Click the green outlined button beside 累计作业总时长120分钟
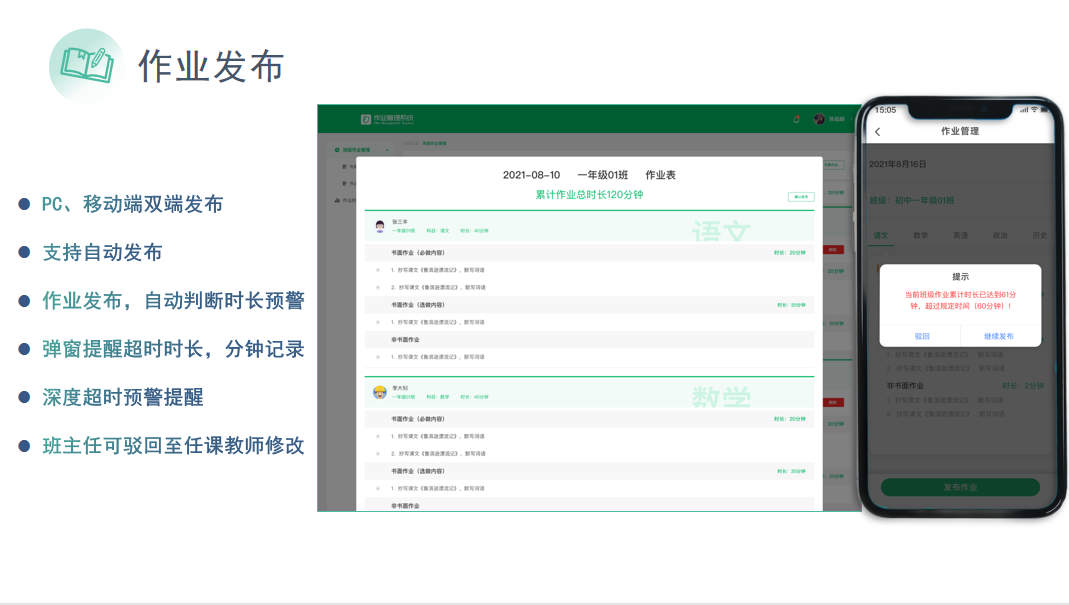The height and width of the screenshot is (605, 1069). [801, 196]
